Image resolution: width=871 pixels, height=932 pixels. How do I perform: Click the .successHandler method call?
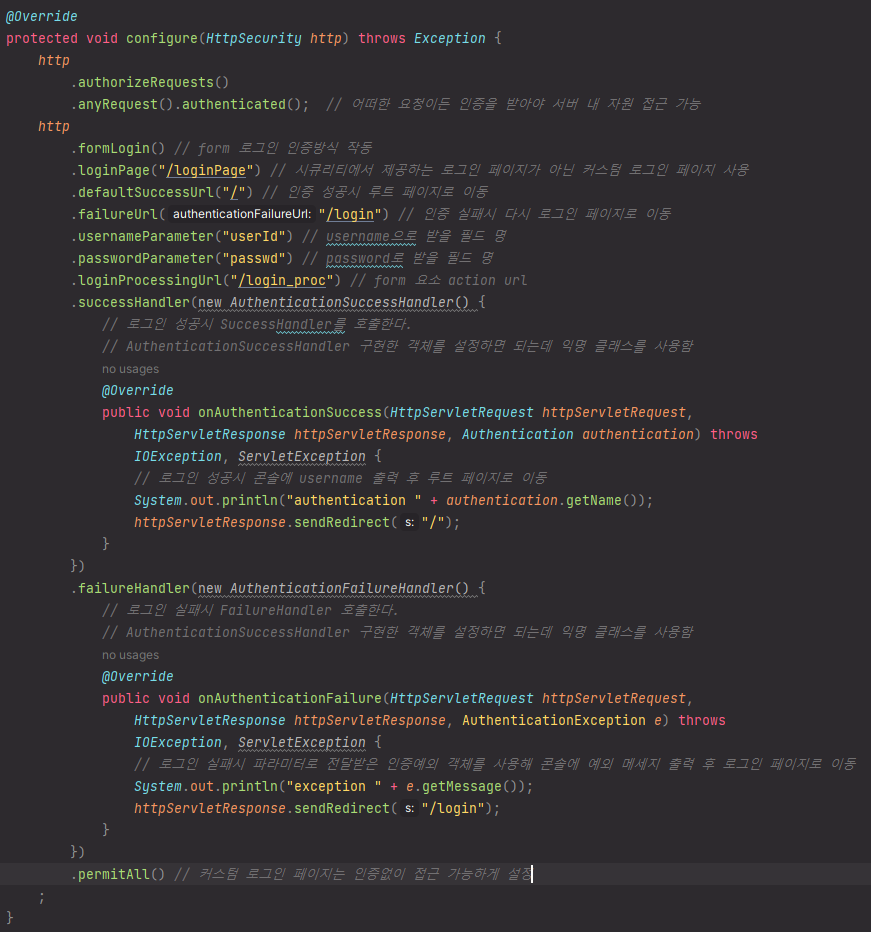point(134,303)
